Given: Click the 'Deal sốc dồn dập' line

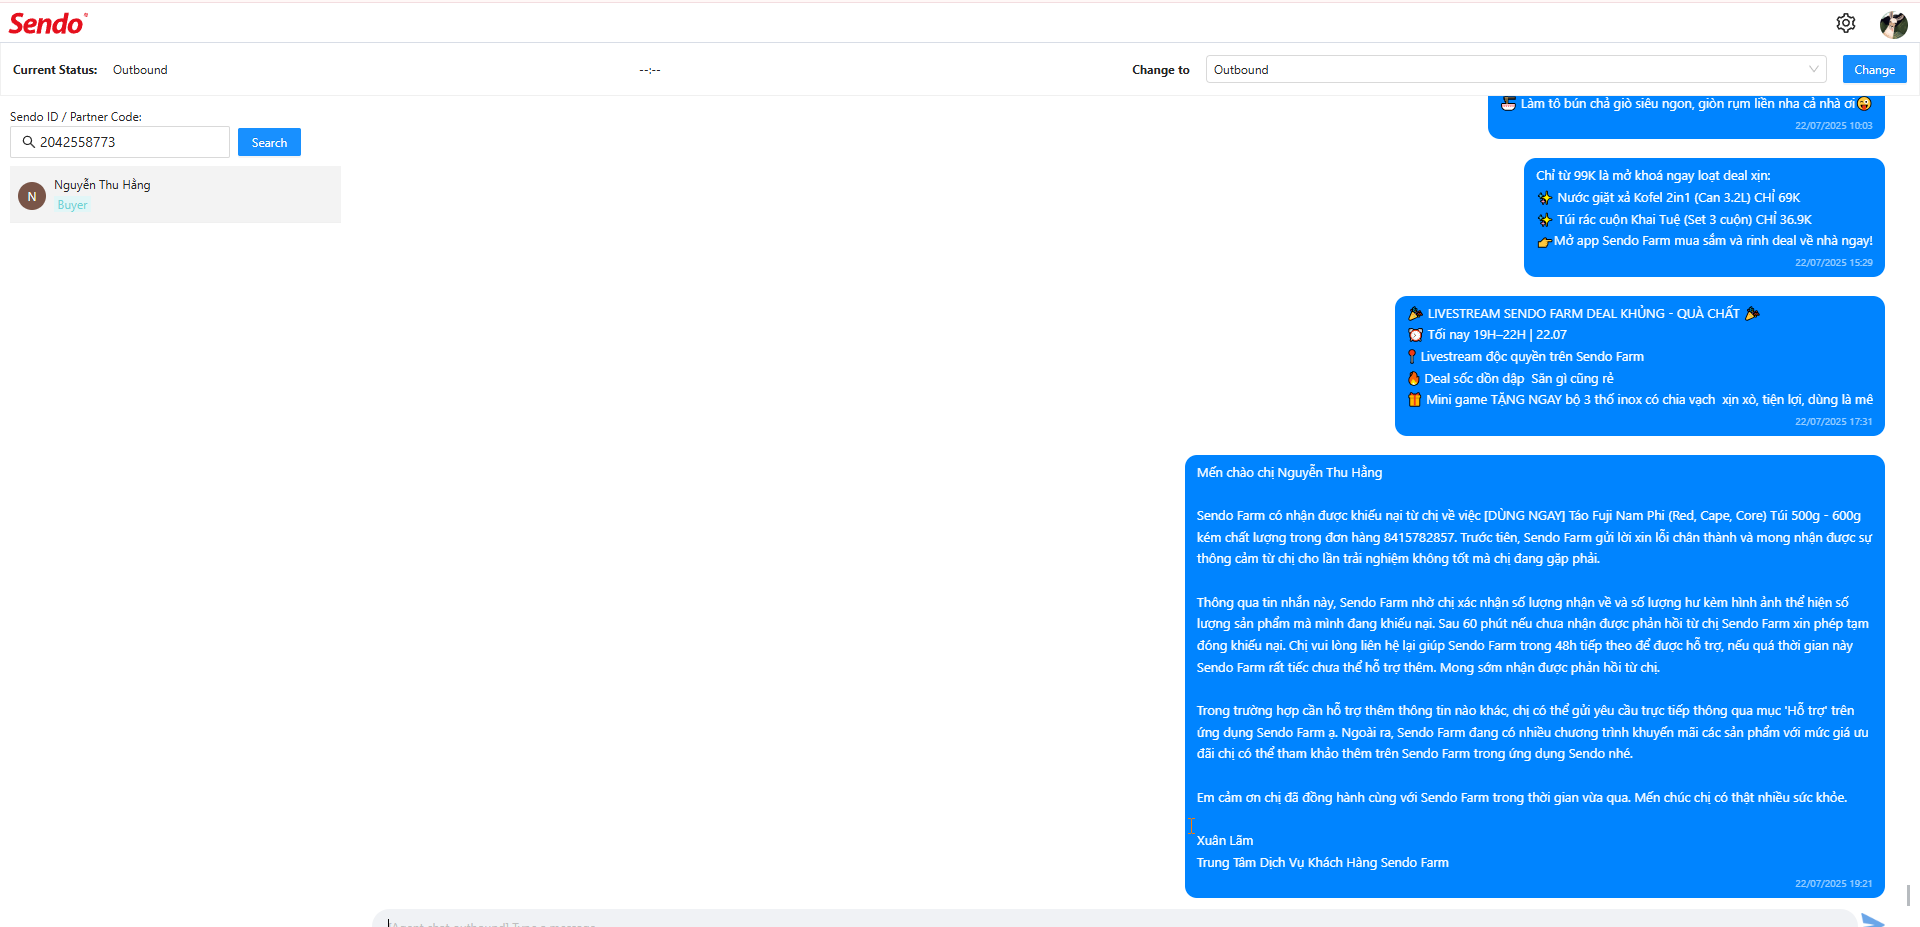Looking at the screenshot, I should tap(1510, 378).
